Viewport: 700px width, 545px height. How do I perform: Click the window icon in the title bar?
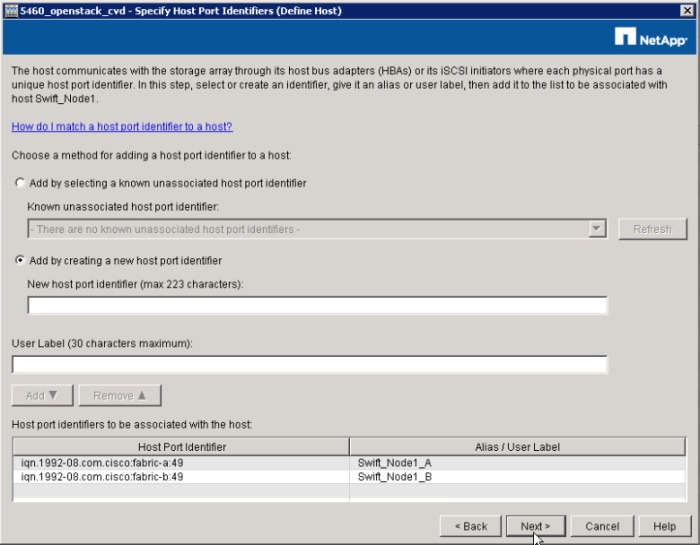(x=11, y=10)
